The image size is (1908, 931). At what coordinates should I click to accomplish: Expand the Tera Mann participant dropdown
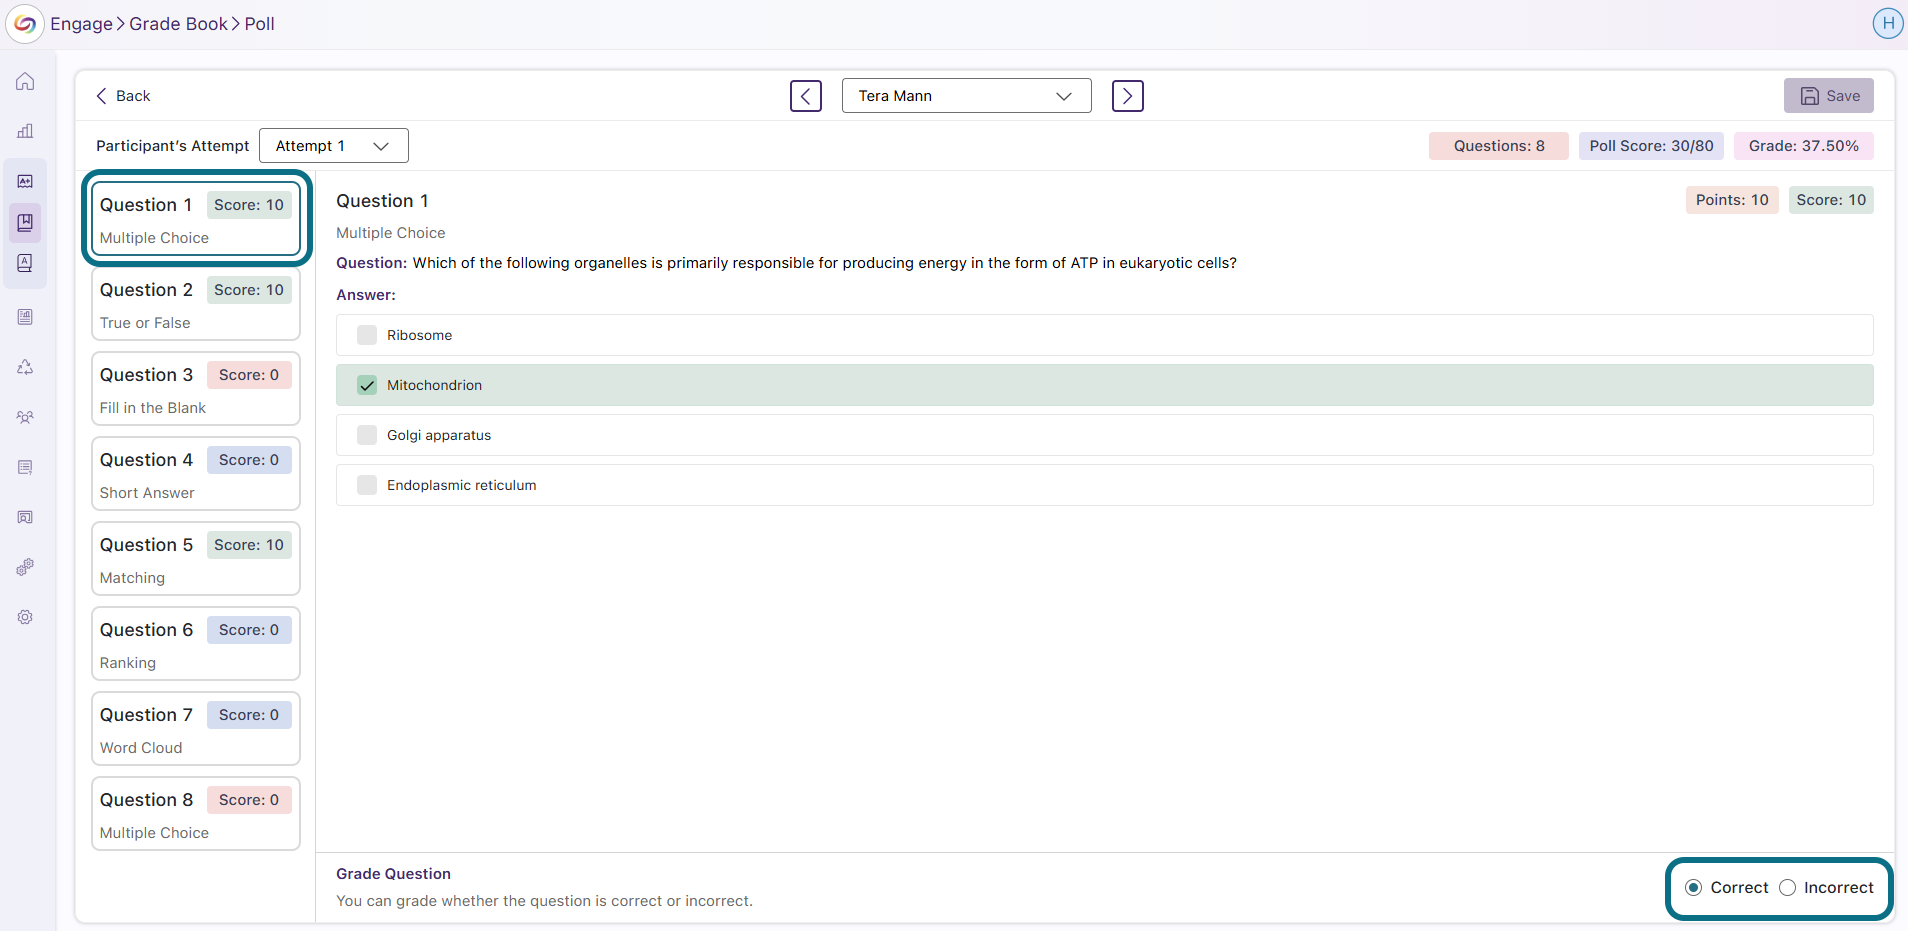[x=967, y=96]
